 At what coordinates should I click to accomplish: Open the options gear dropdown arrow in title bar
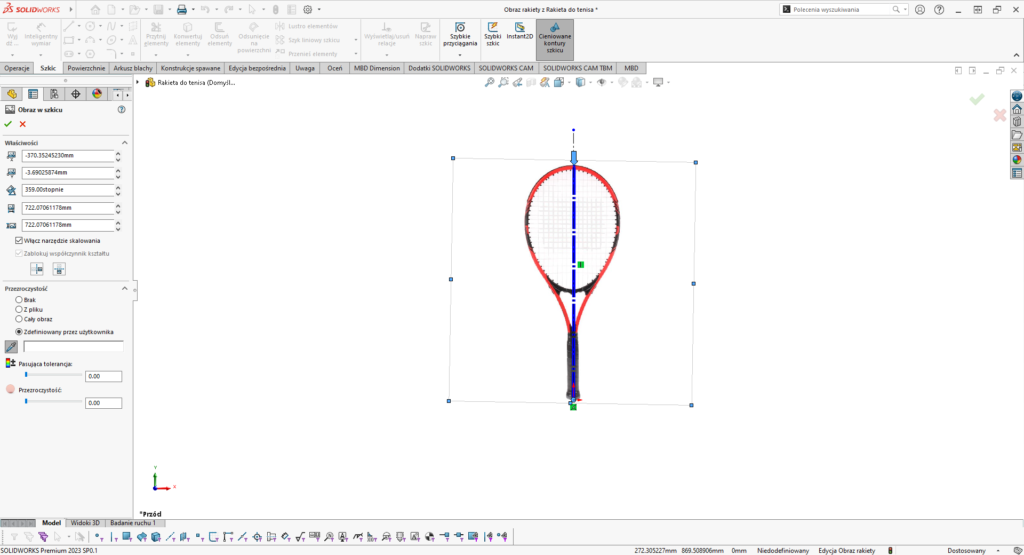[x=320, y=9]
